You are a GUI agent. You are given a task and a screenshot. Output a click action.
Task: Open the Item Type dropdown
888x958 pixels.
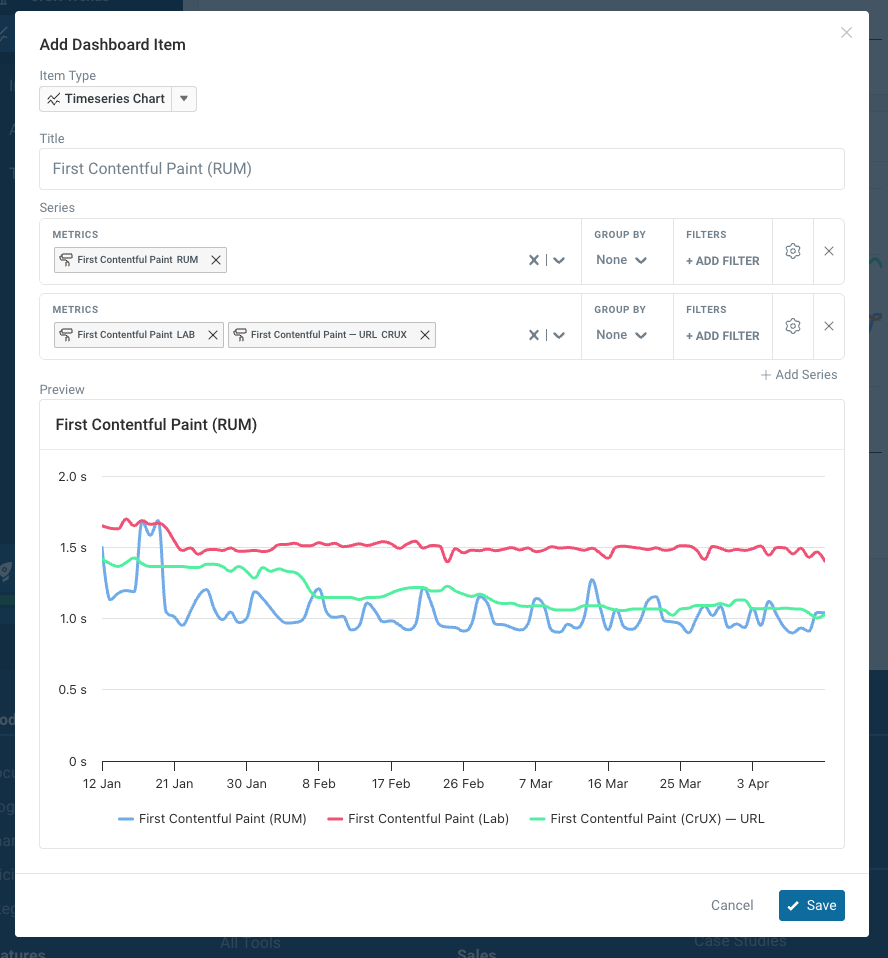(x=184, y=98)
